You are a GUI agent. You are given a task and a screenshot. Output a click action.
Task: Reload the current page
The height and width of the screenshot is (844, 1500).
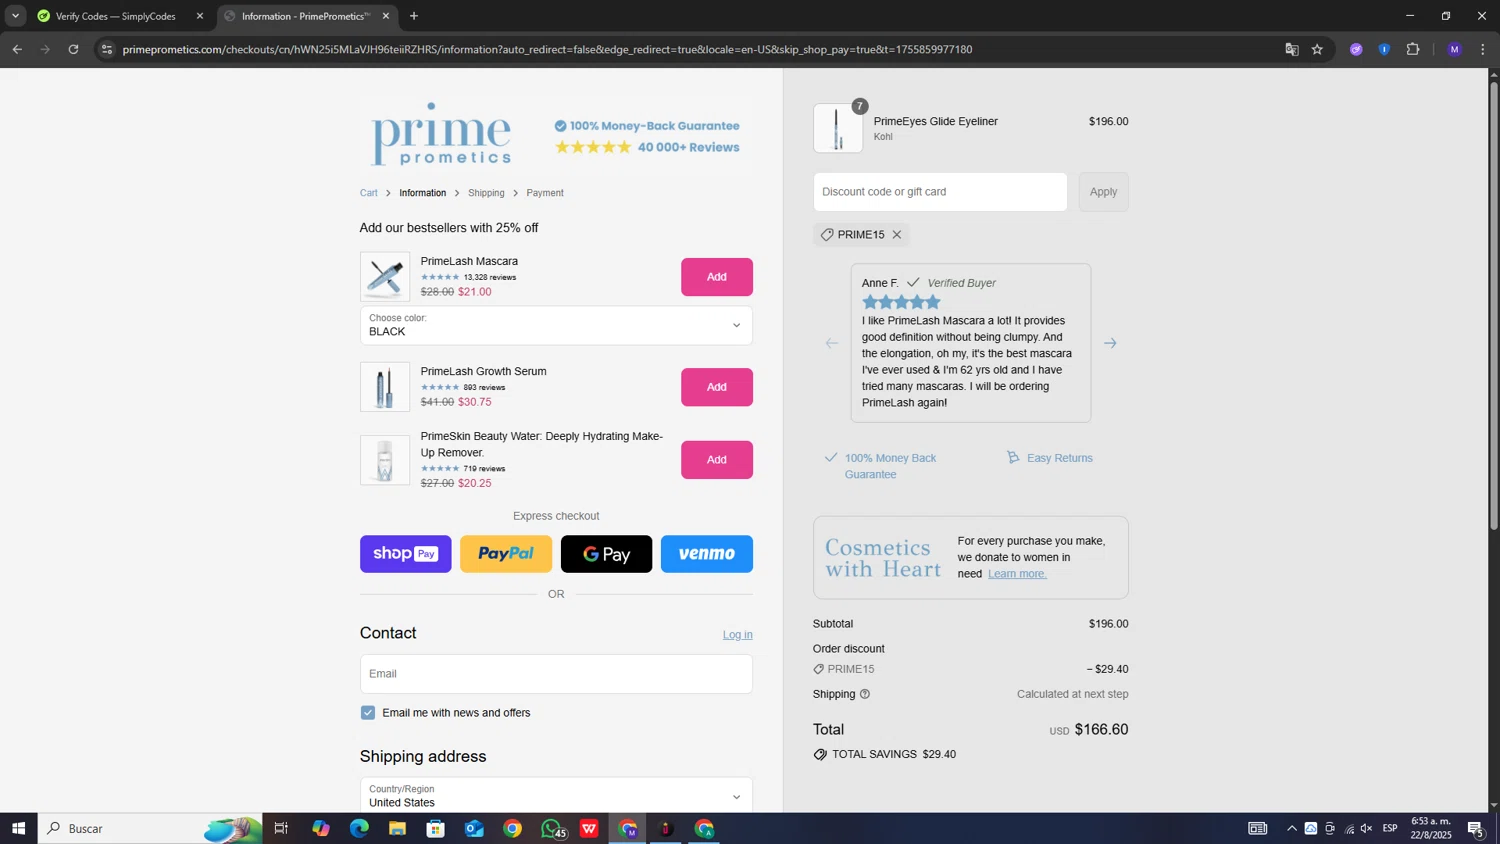pyautogui.click(x=73, y=49)
